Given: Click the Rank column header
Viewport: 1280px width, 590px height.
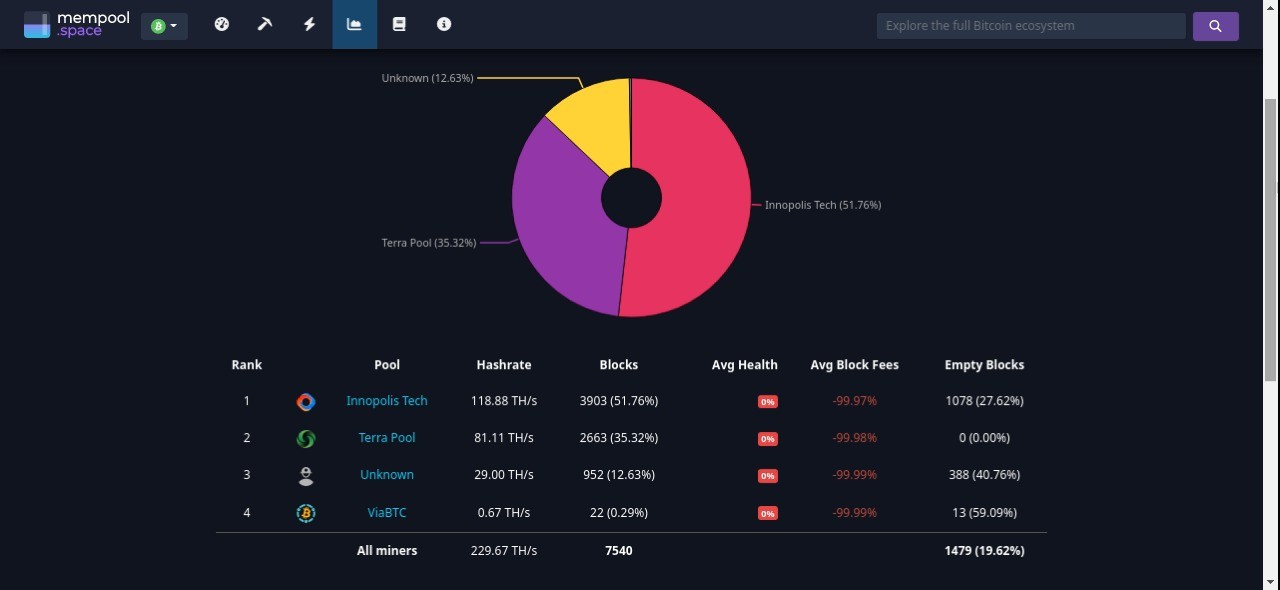Looking at the screenshot, I should [247, 365].
